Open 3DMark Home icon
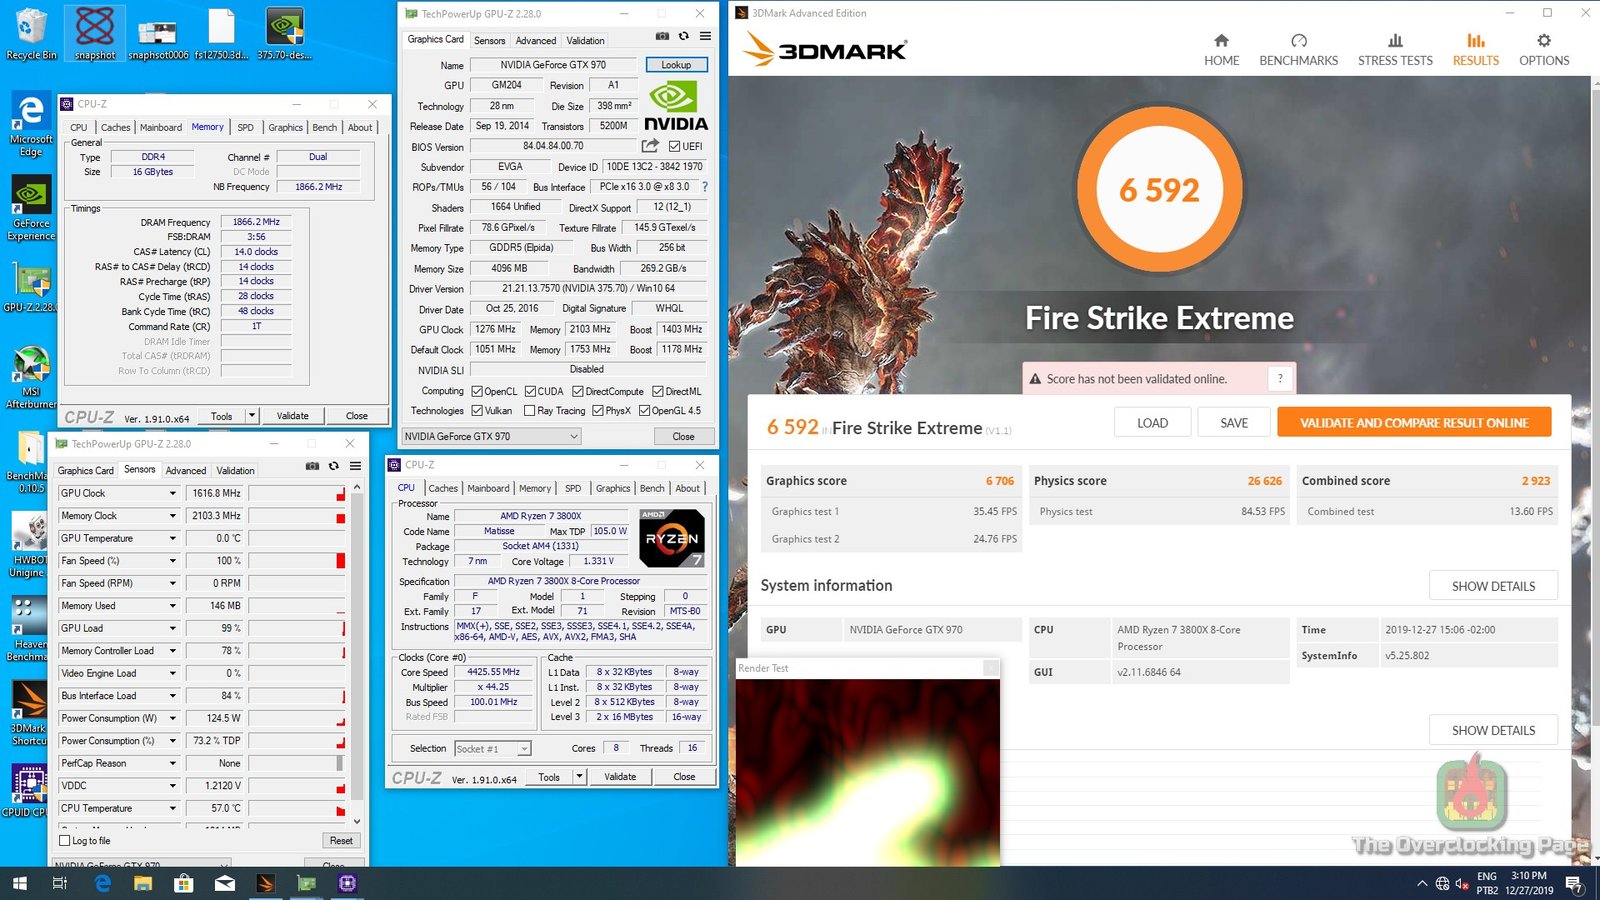 [1221, 49]
